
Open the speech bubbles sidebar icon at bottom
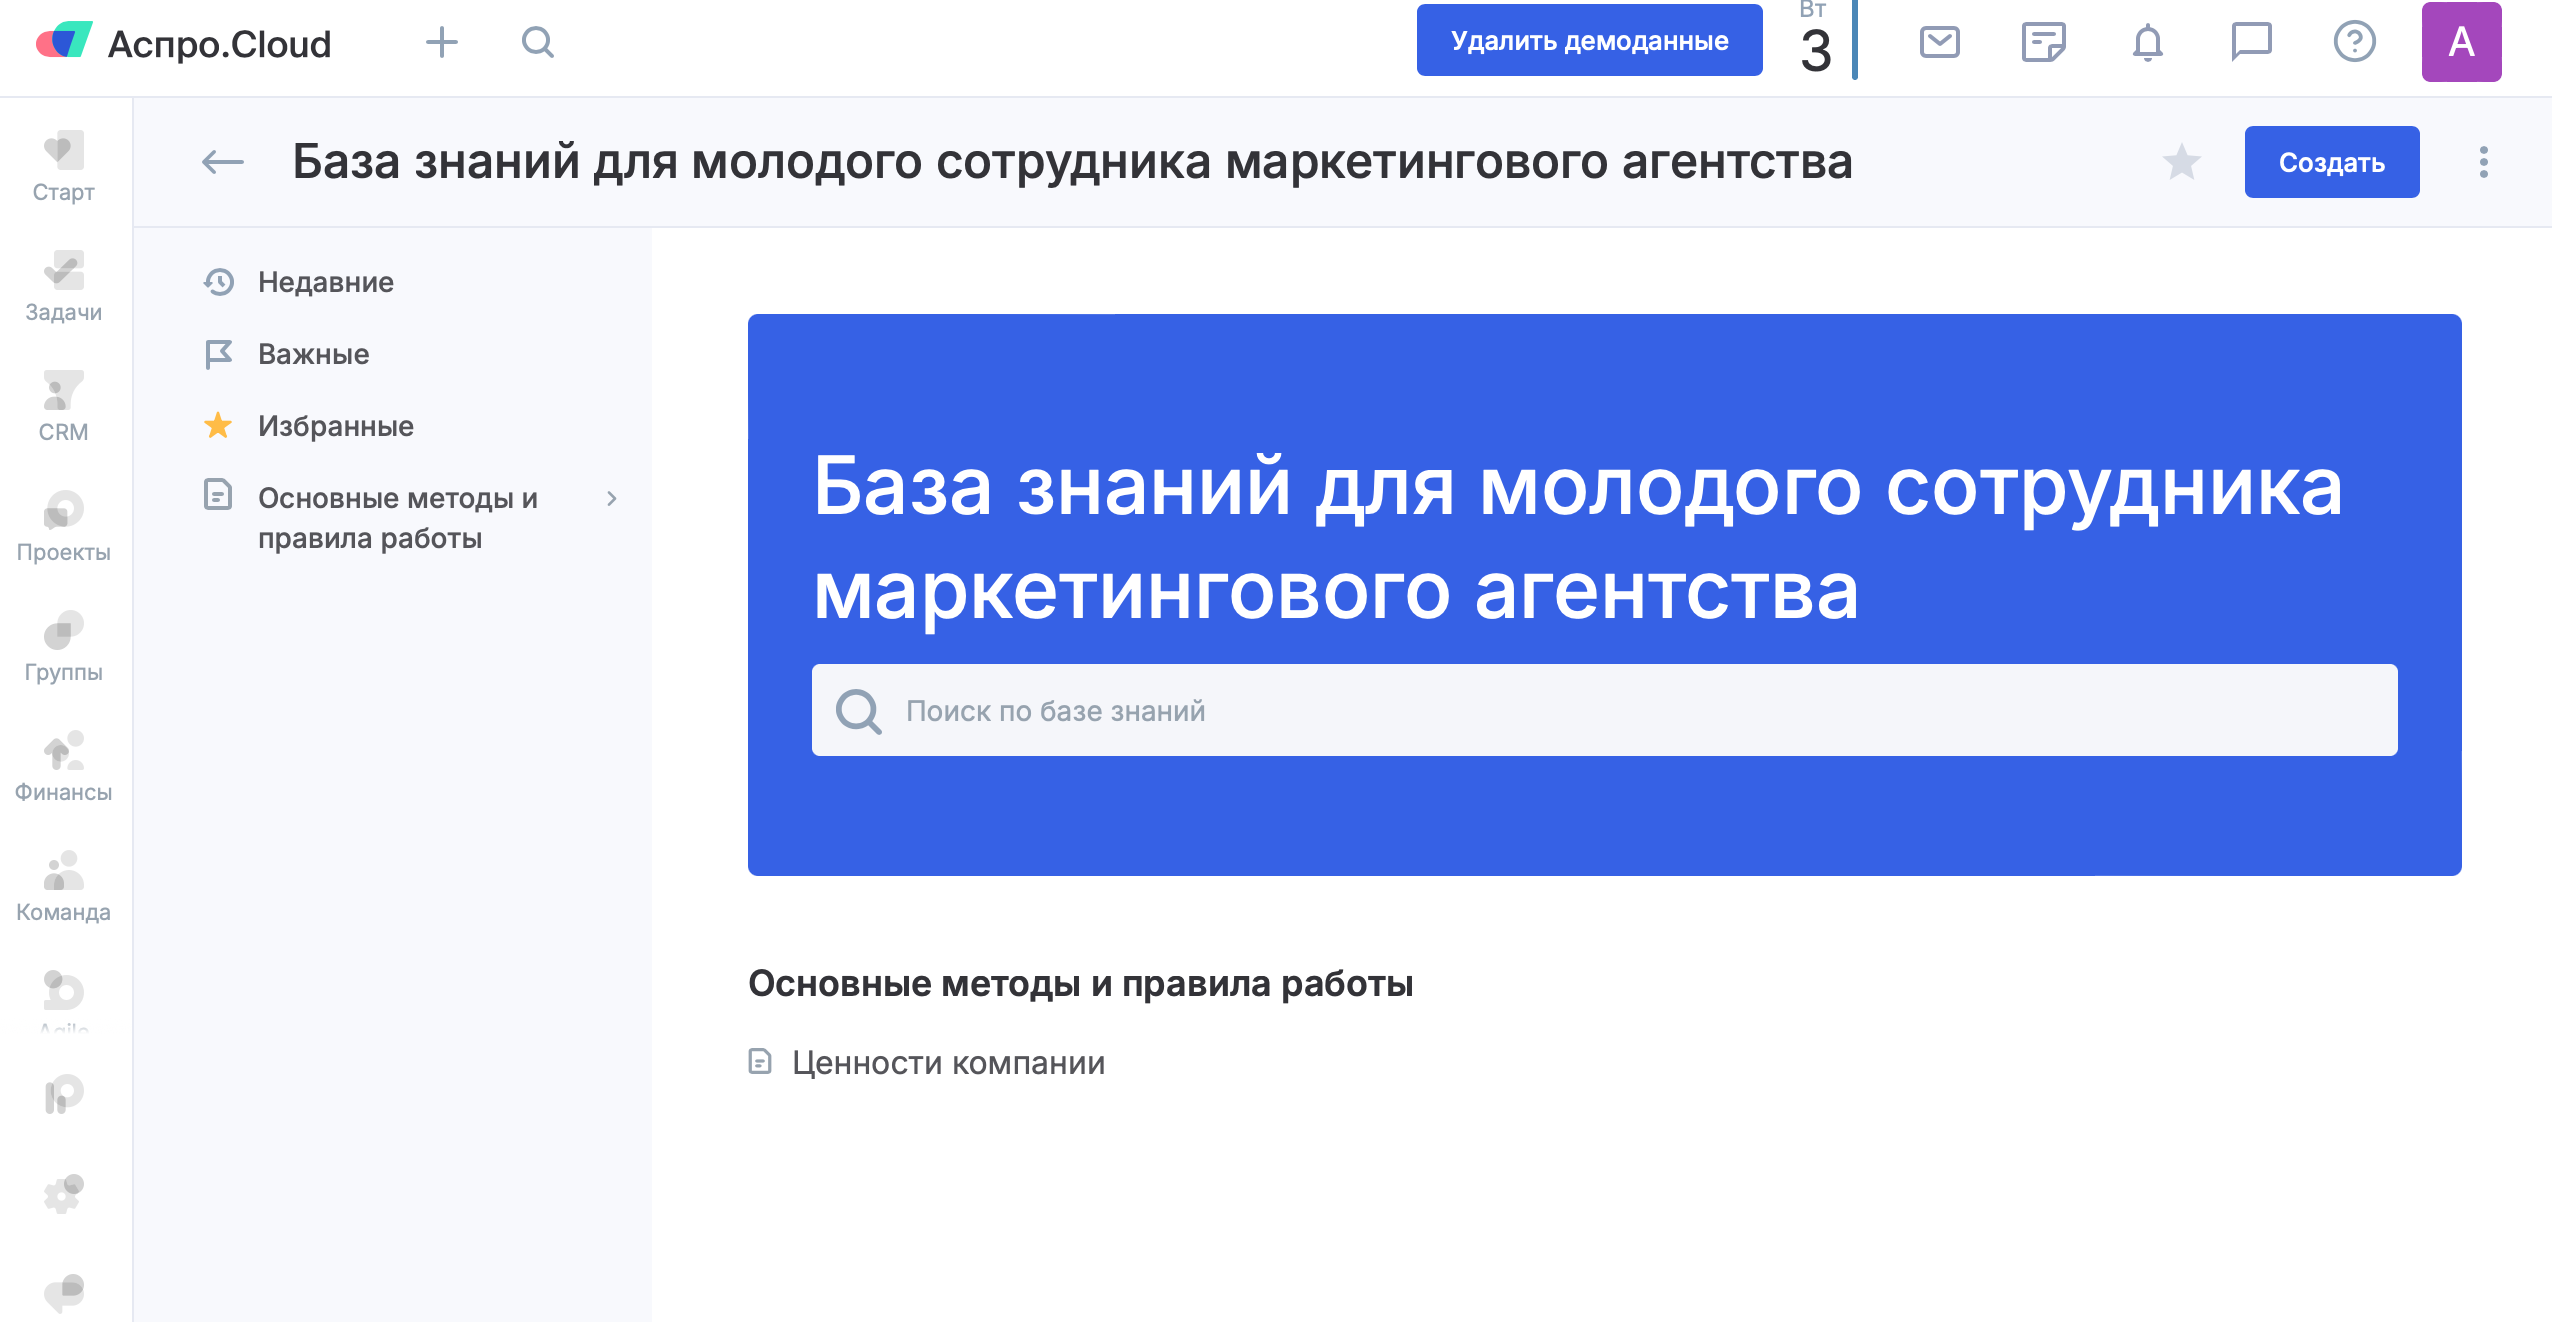[x=64, y=1292]
